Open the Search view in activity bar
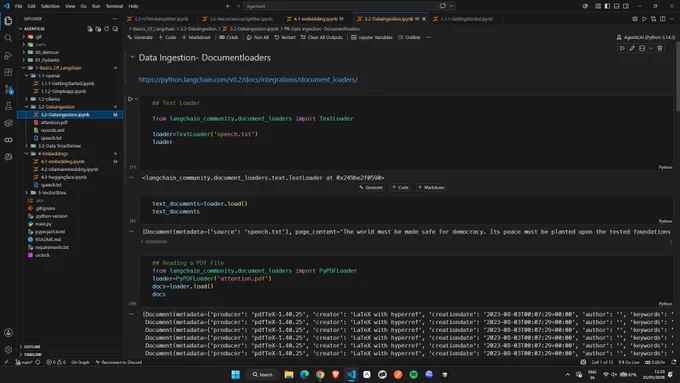Viewport: 680px width, 383px height. [8, 38]
